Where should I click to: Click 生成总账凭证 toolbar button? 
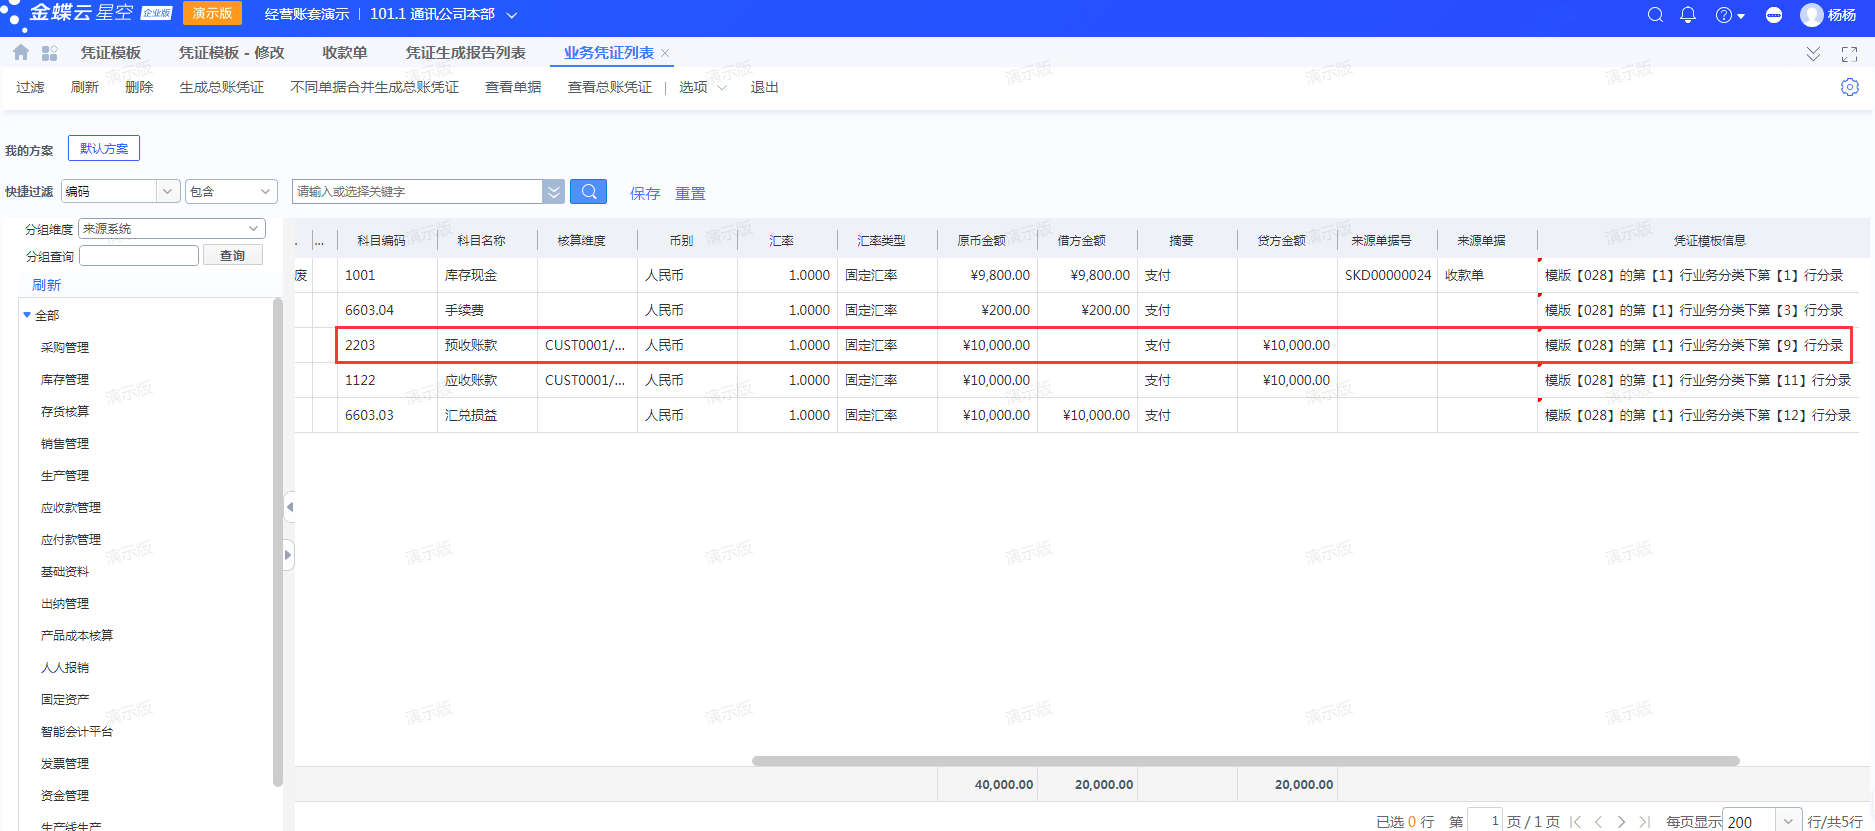click(x=221, y=87)
